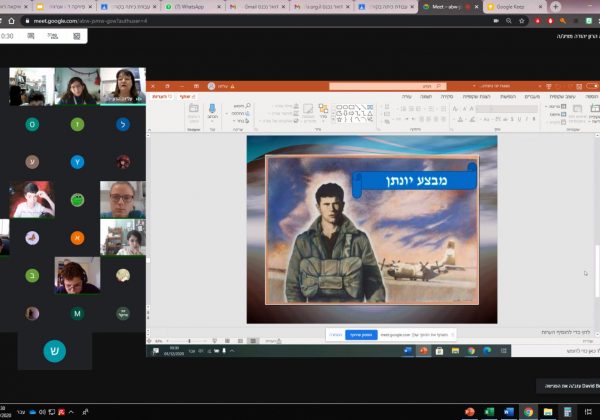Click Microsoft Store icon in shared taskbar
This screenshot has width=600, height=420.
(439, 350)
